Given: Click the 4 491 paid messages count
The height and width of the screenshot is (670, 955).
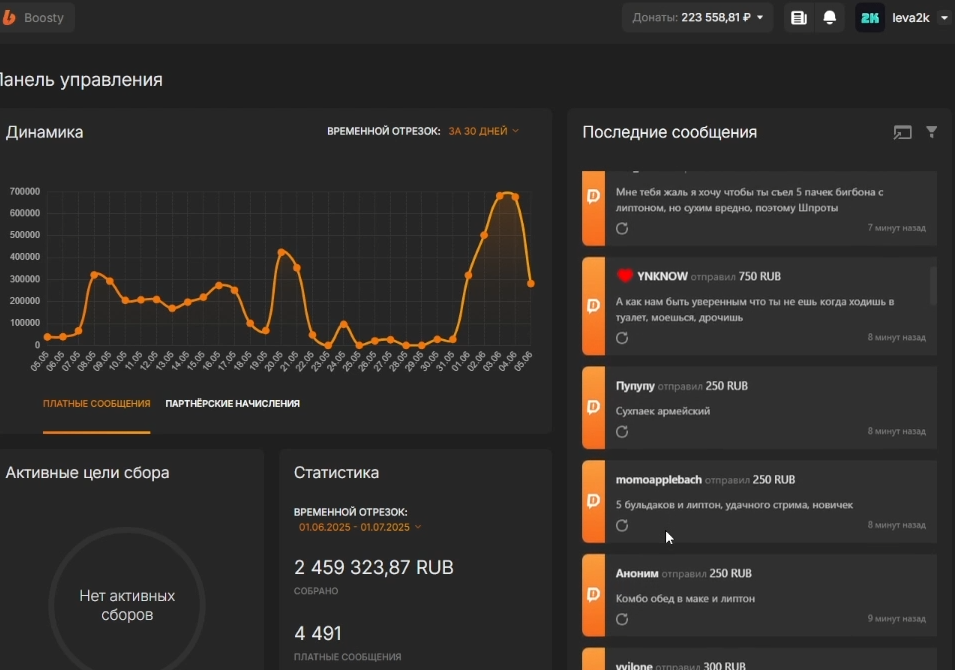Looking at the screenshot, I should (318, 633).
